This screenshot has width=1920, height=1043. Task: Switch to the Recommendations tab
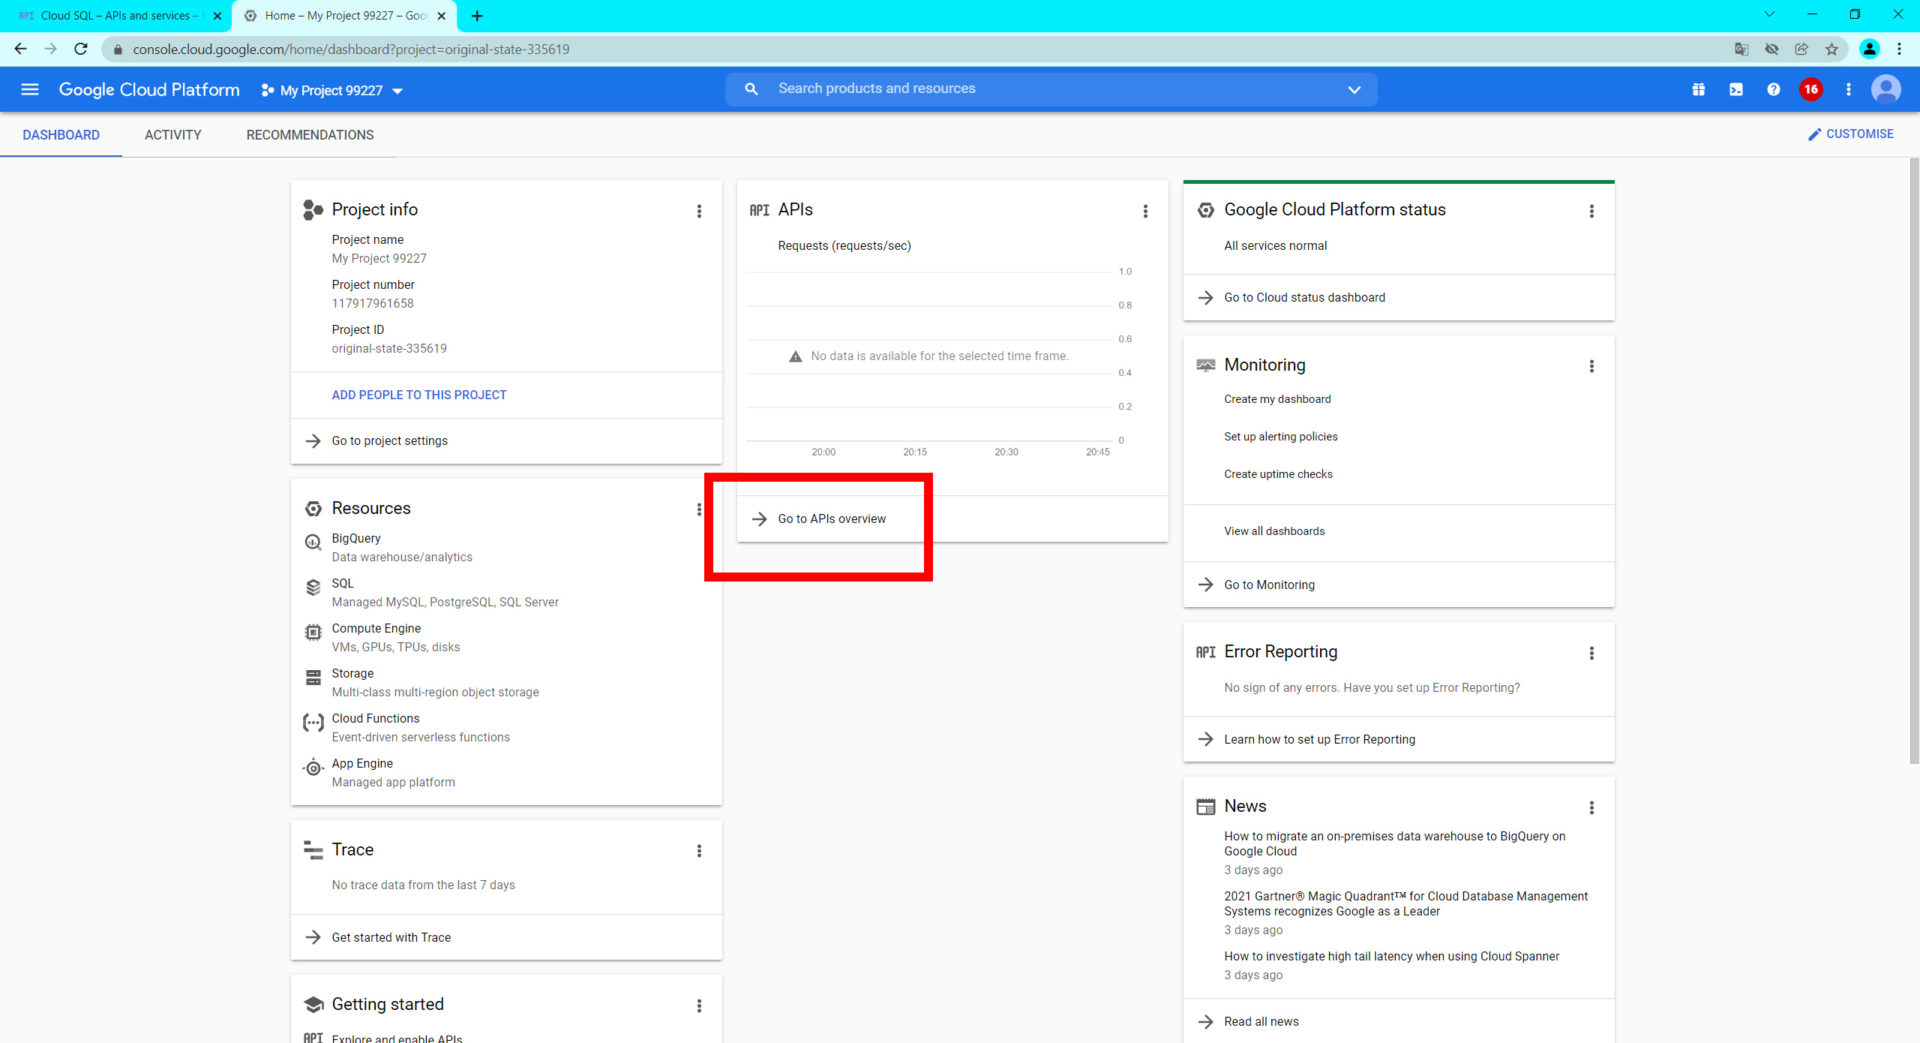pyautogui.click(x=310, y=135)
